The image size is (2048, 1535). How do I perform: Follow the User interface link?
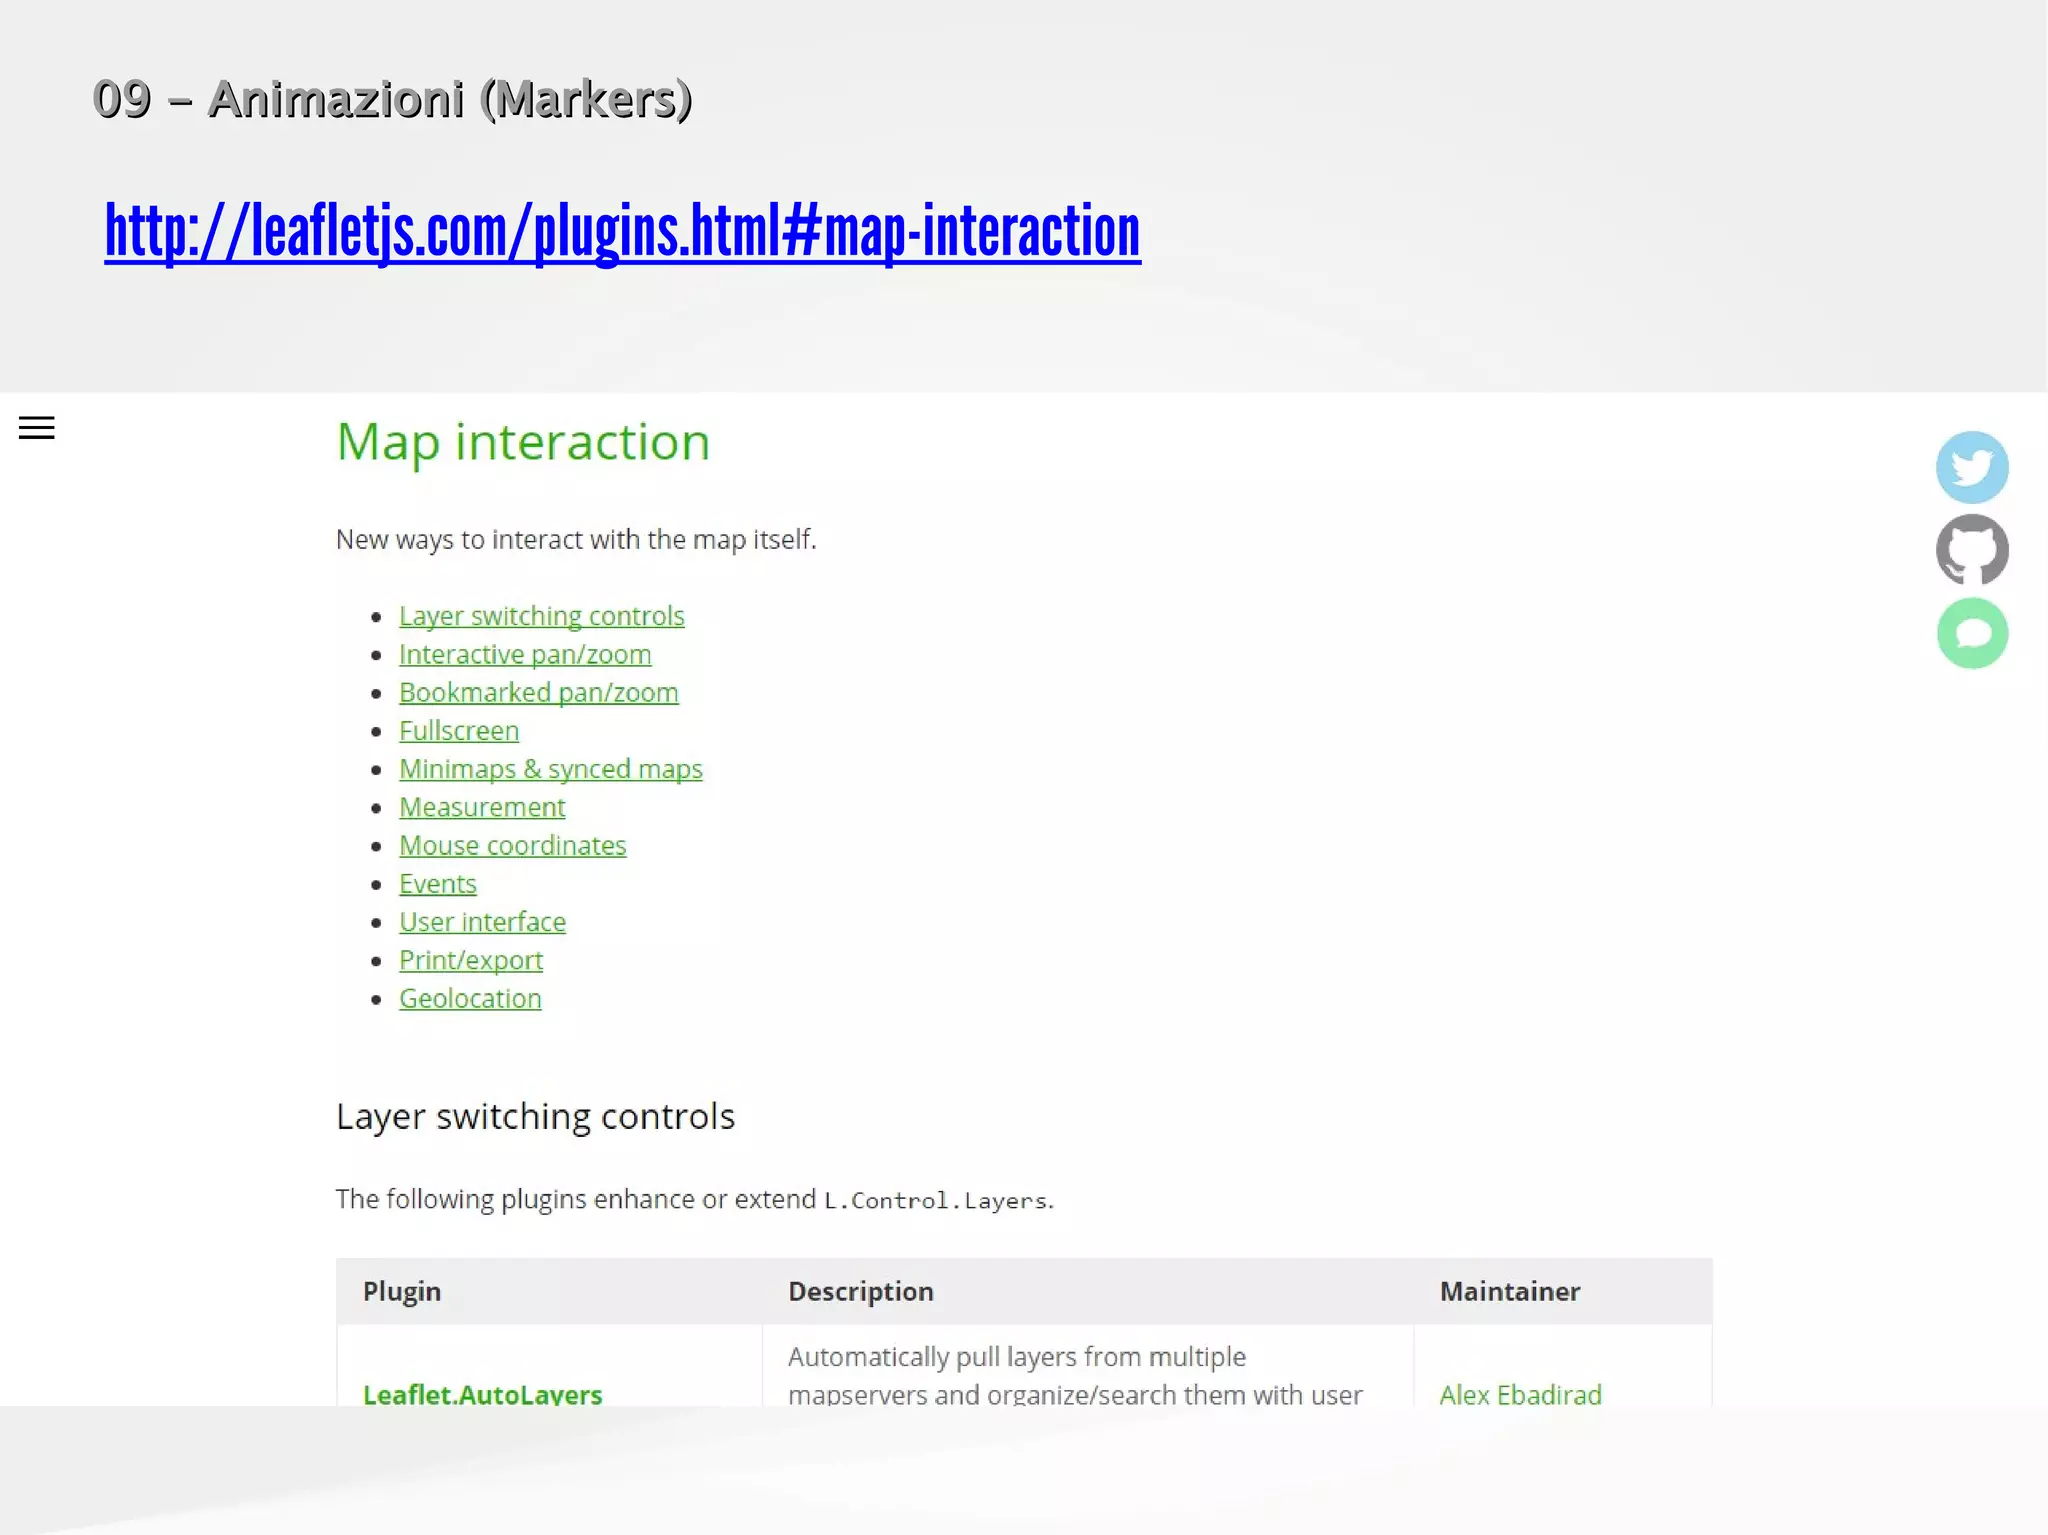tap(482, 922)
